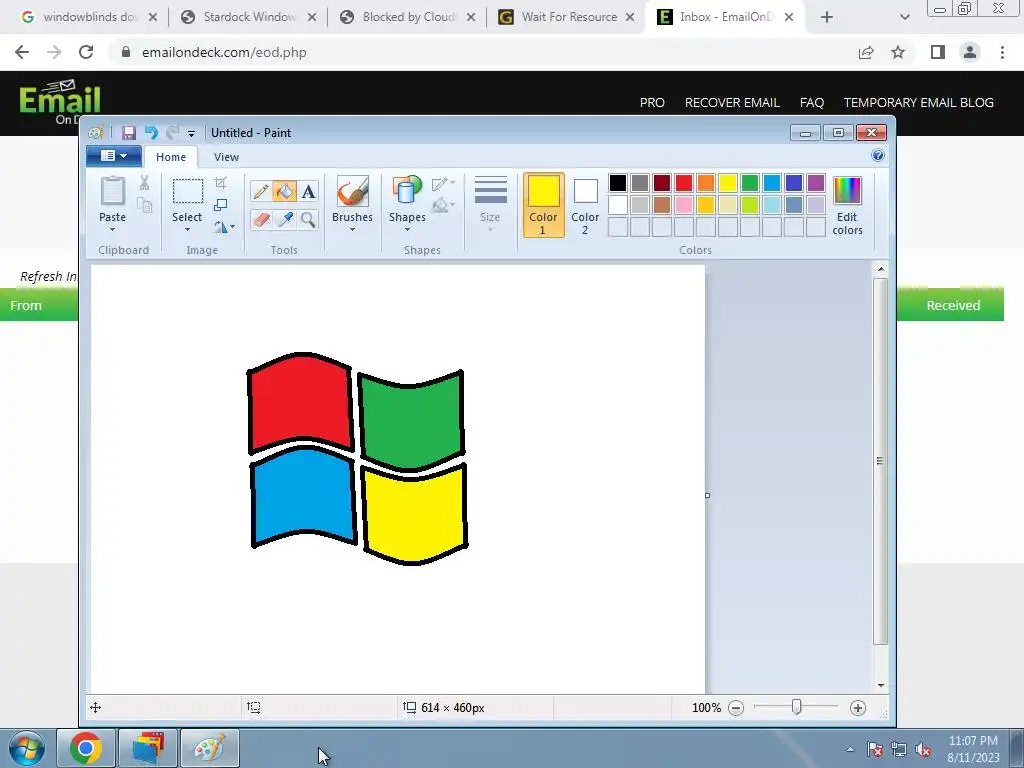The height and width of the screenshot is (768, 1024).
Task: Click zoom in plus button
Action: pyautogui.click(x=857, y=708)
